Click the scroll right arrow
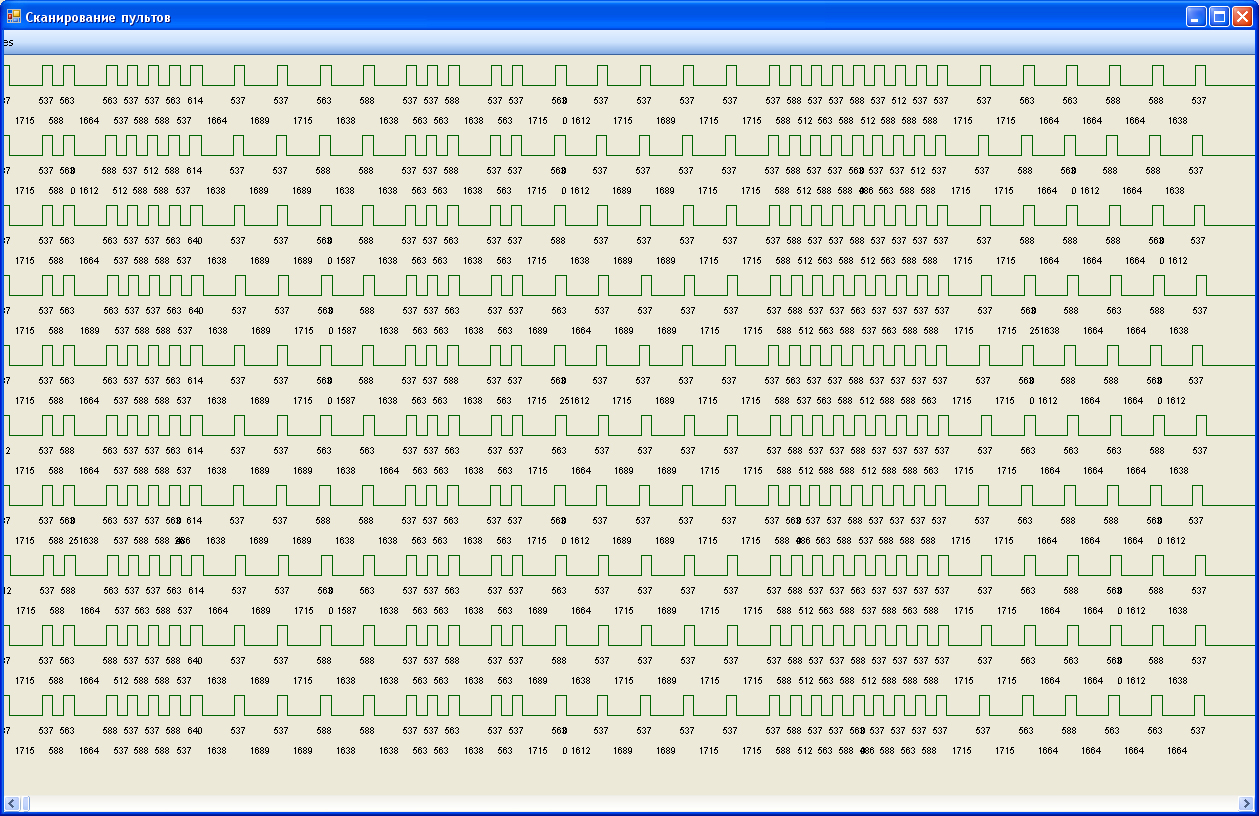 point(1246,803)
